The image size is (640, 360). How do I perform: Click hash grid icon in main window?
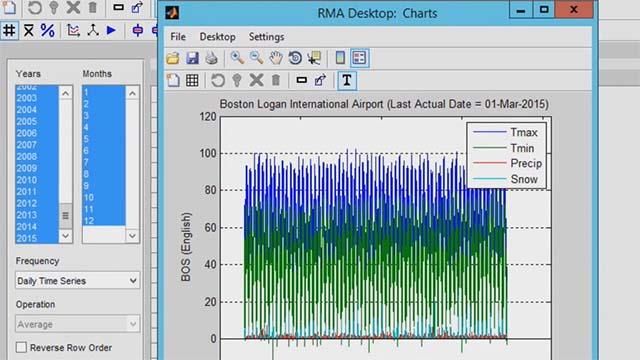point(9,31)
